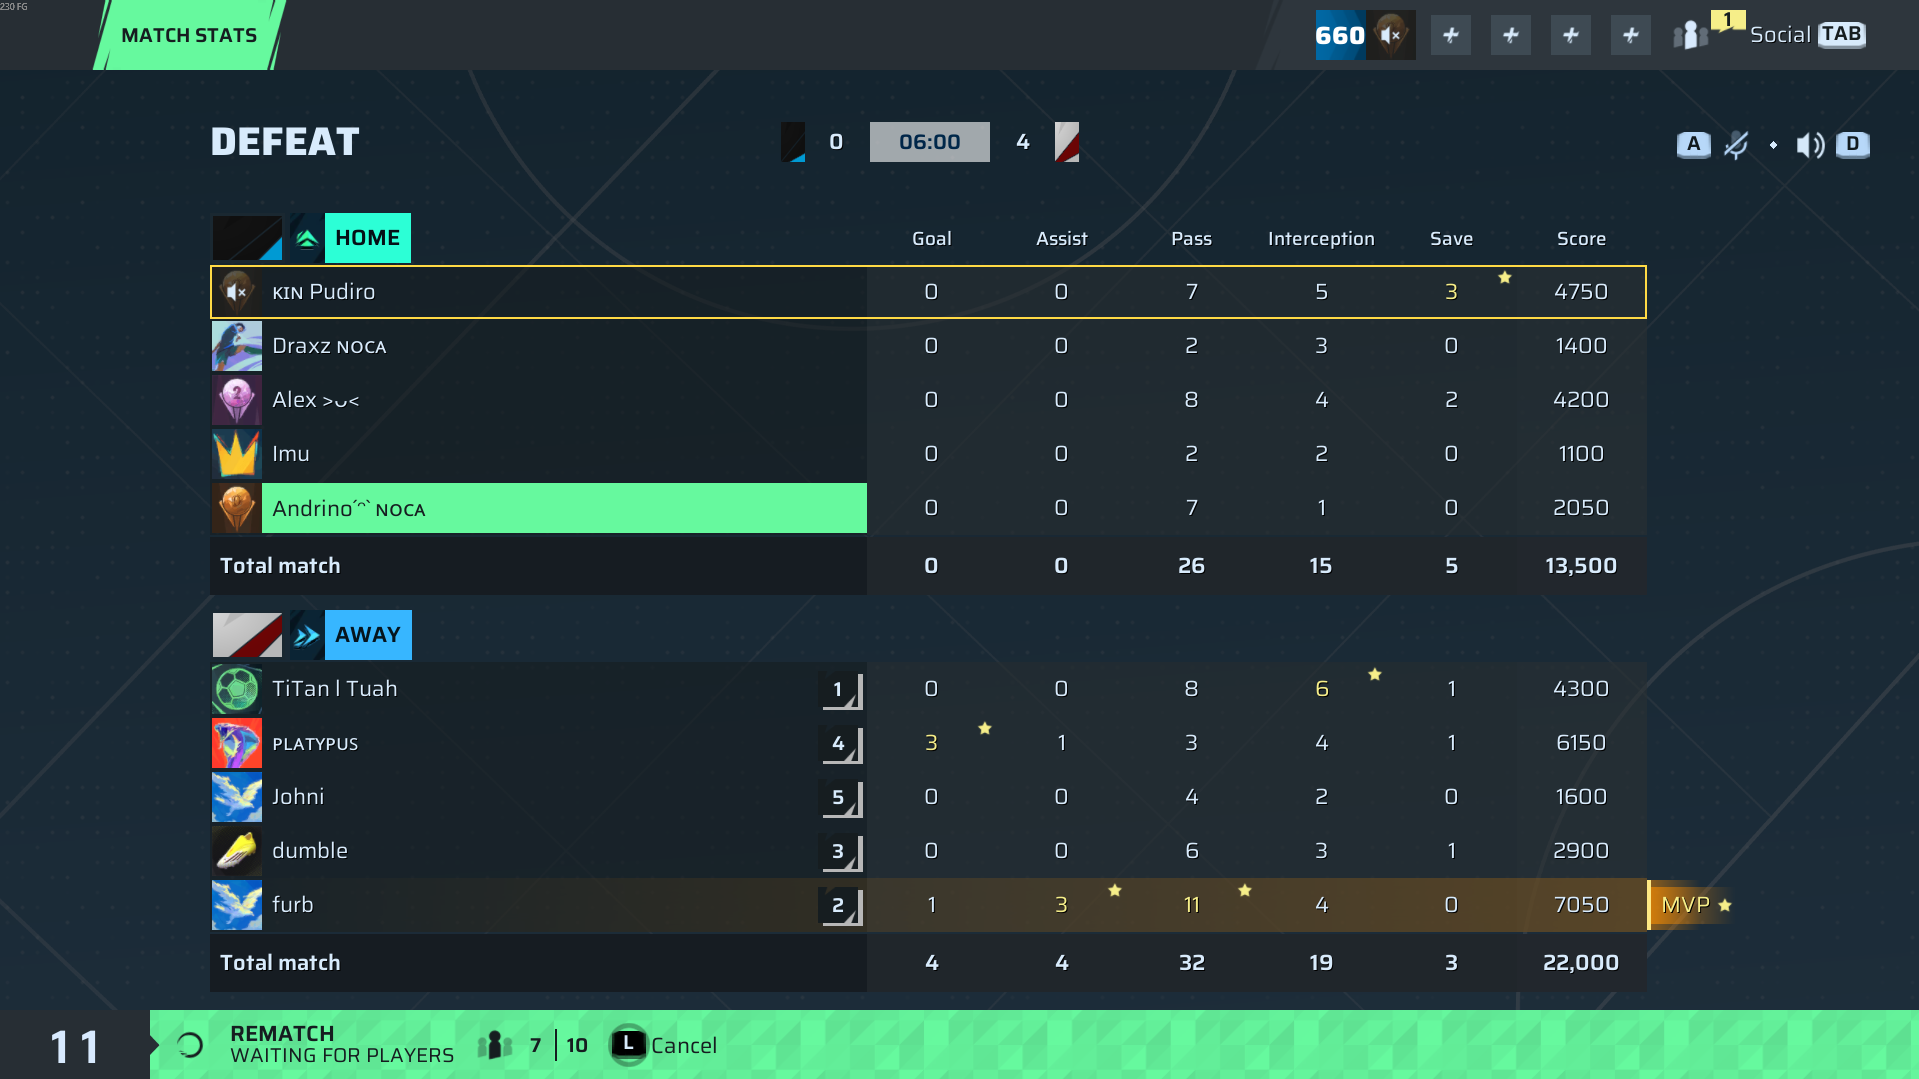
Task: Click the HOME green chevron icon
Action: pyautogui.click(x=307, y=238)
